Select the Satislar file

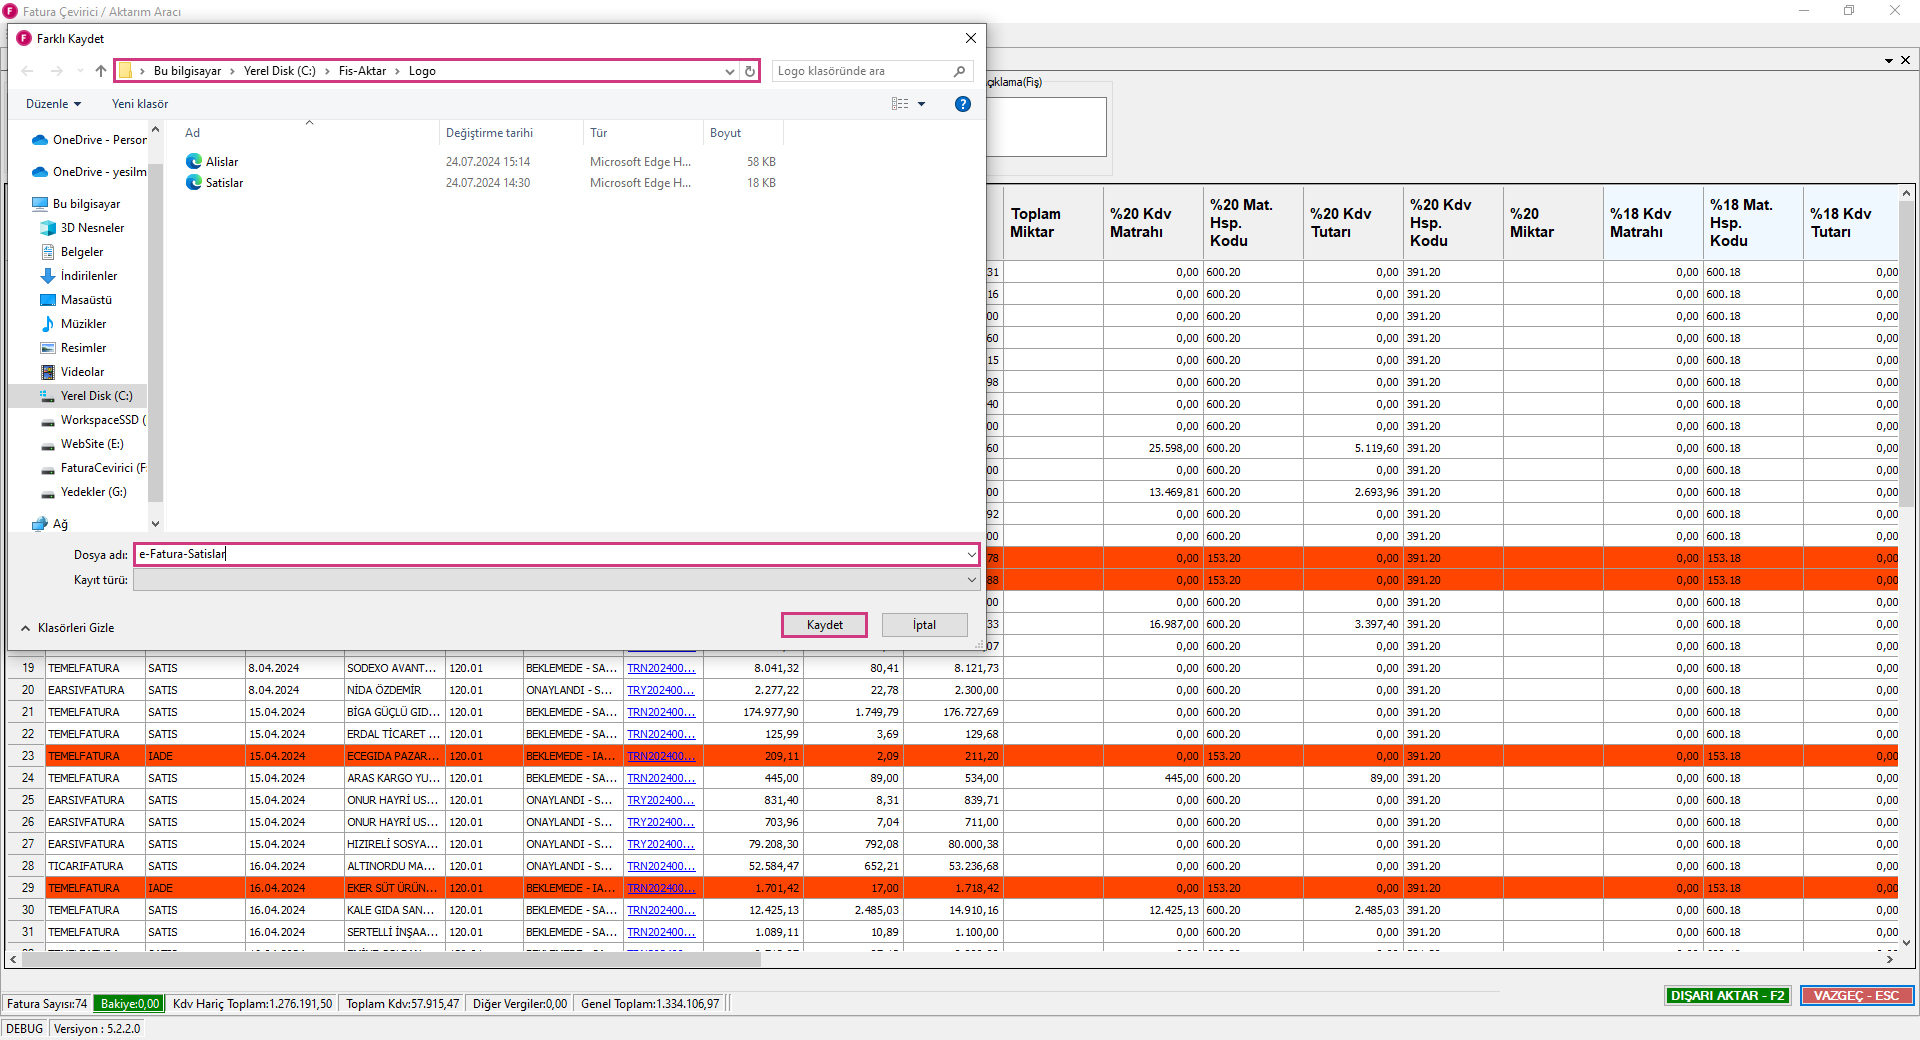click(x=224, y=183)
